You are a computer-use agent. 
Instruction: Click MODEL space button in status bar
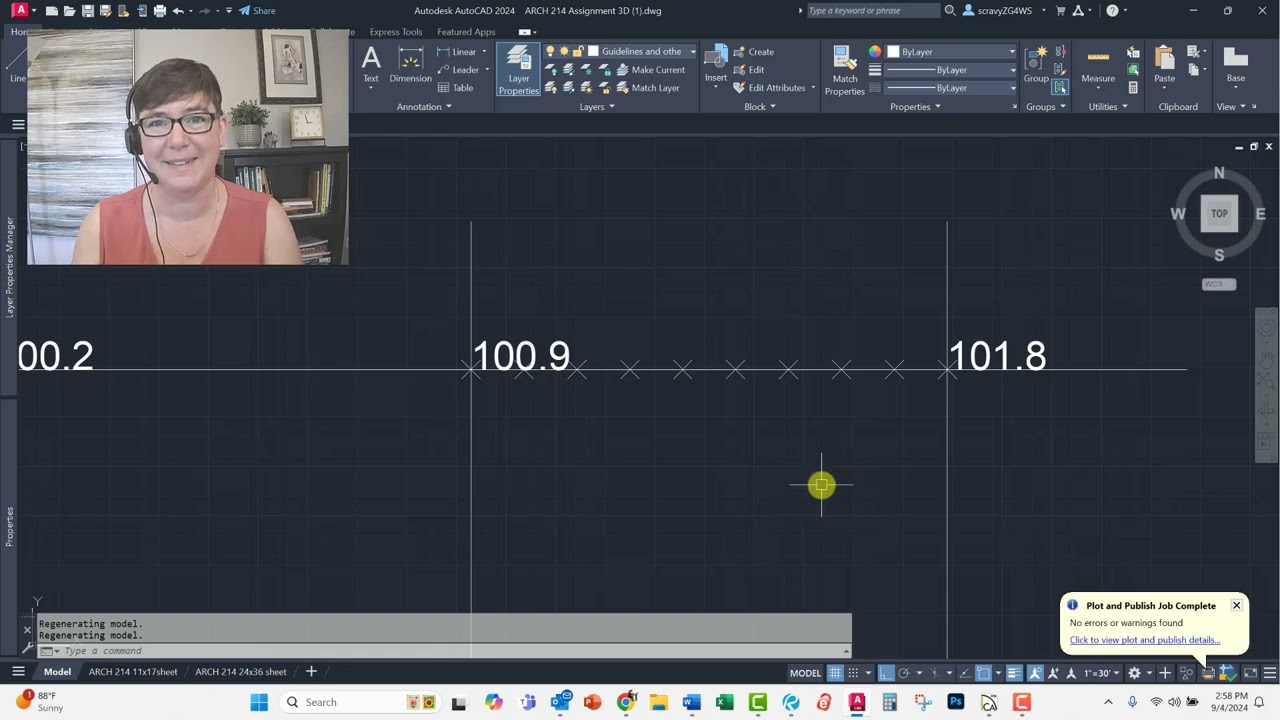[x=805, y=673]
